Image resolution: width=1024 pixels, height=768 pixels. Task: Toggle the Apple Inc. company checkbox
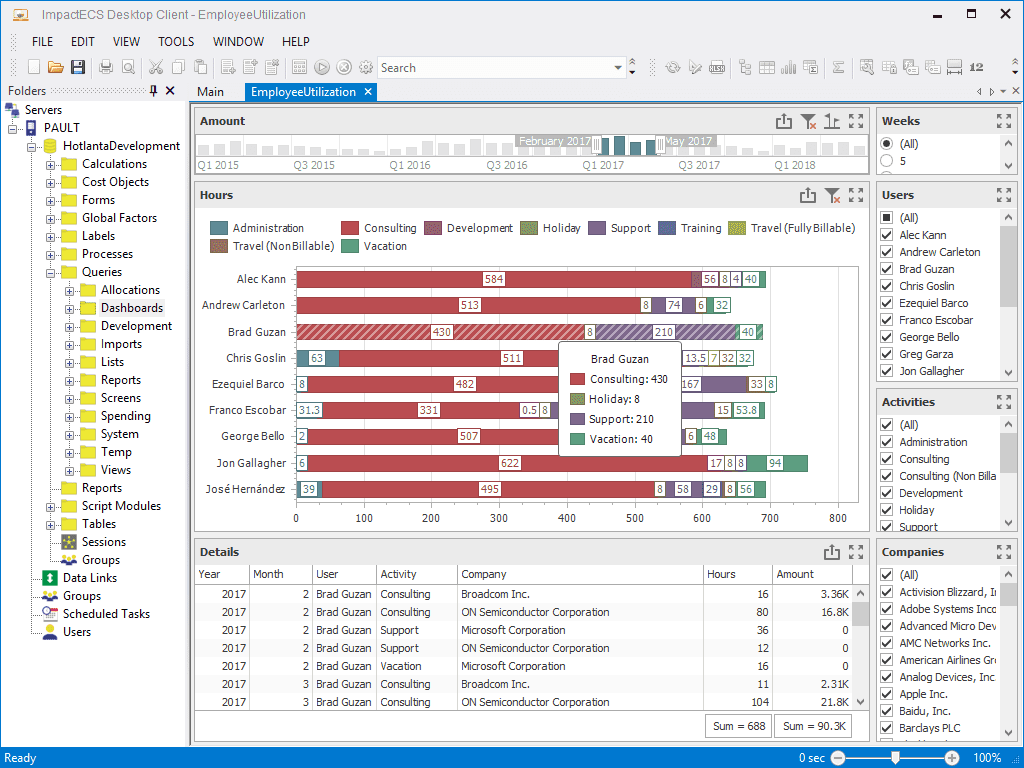[x=887, y=694]
